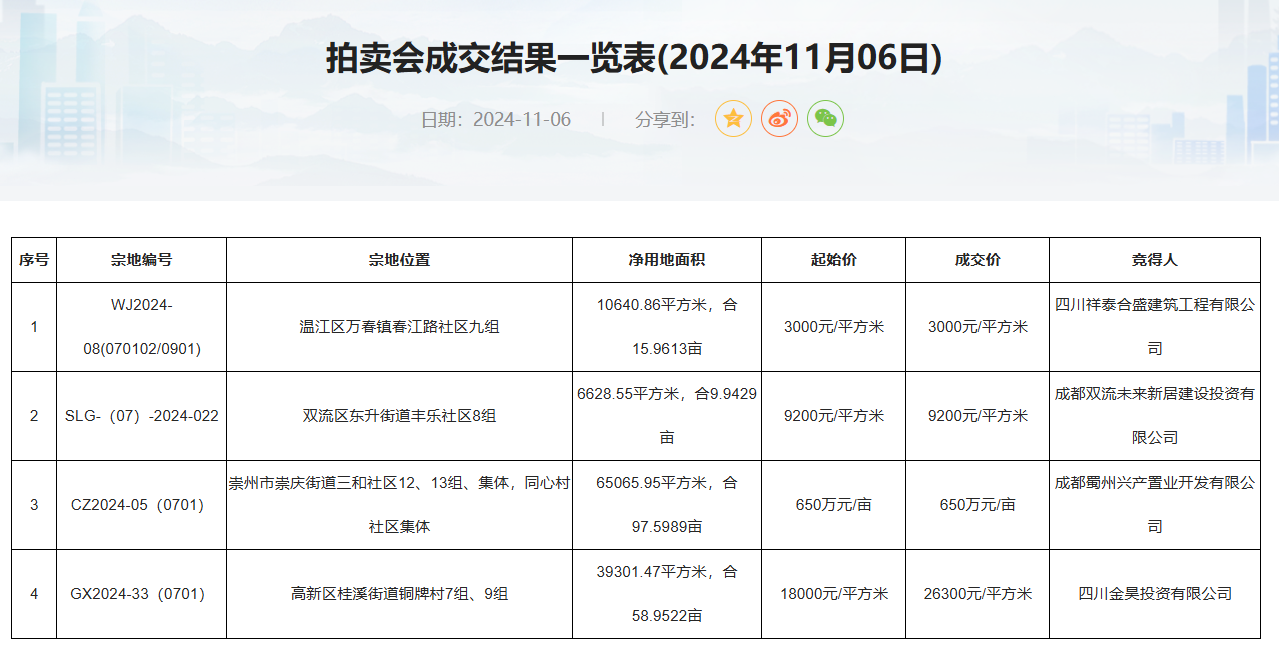The width and height of the screenshot is (1279, 651).
Task: Select the date 2024-11-06 text
Action: coord(521,120)
